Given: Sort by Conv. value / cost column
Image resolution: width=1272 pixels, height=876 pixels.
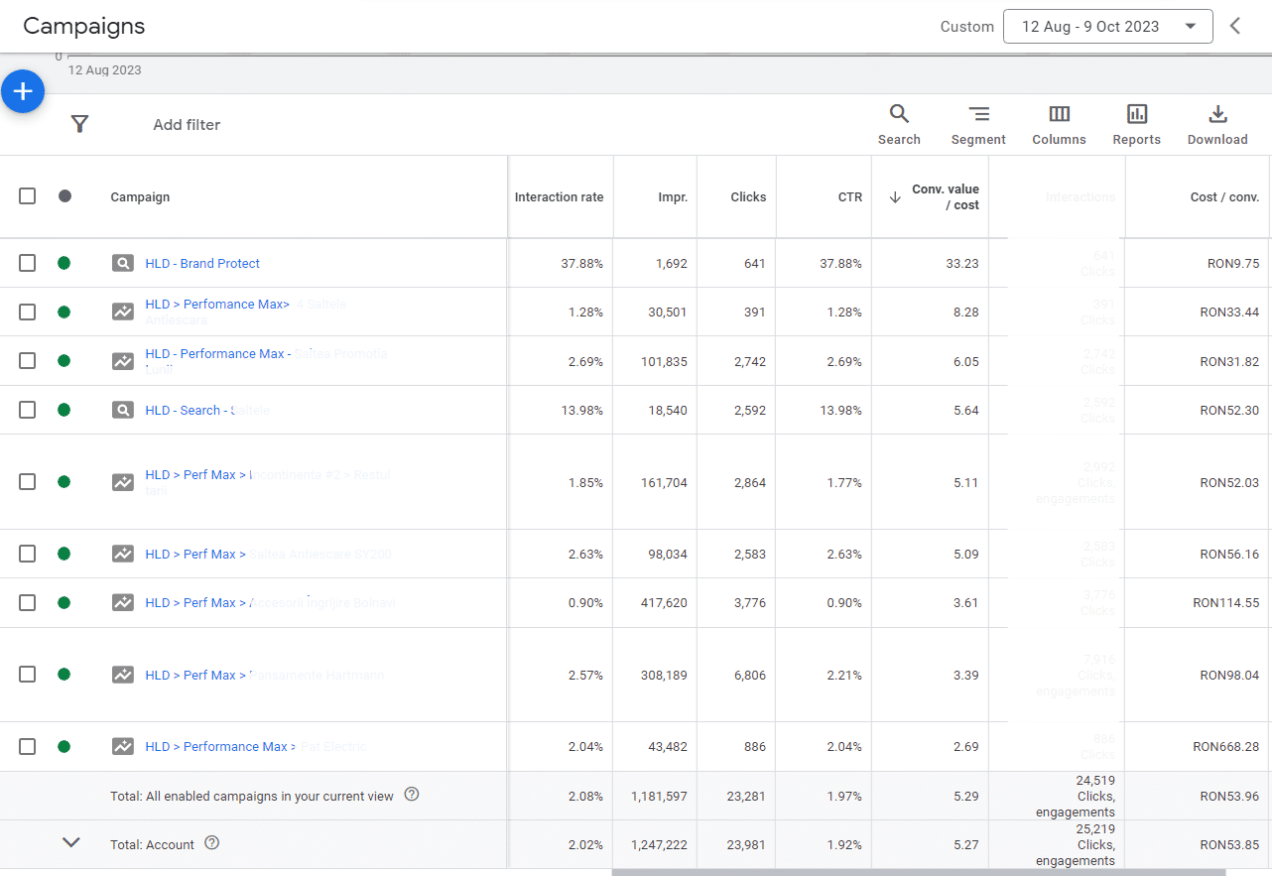Looking at the screenshot, I should 944,197.
